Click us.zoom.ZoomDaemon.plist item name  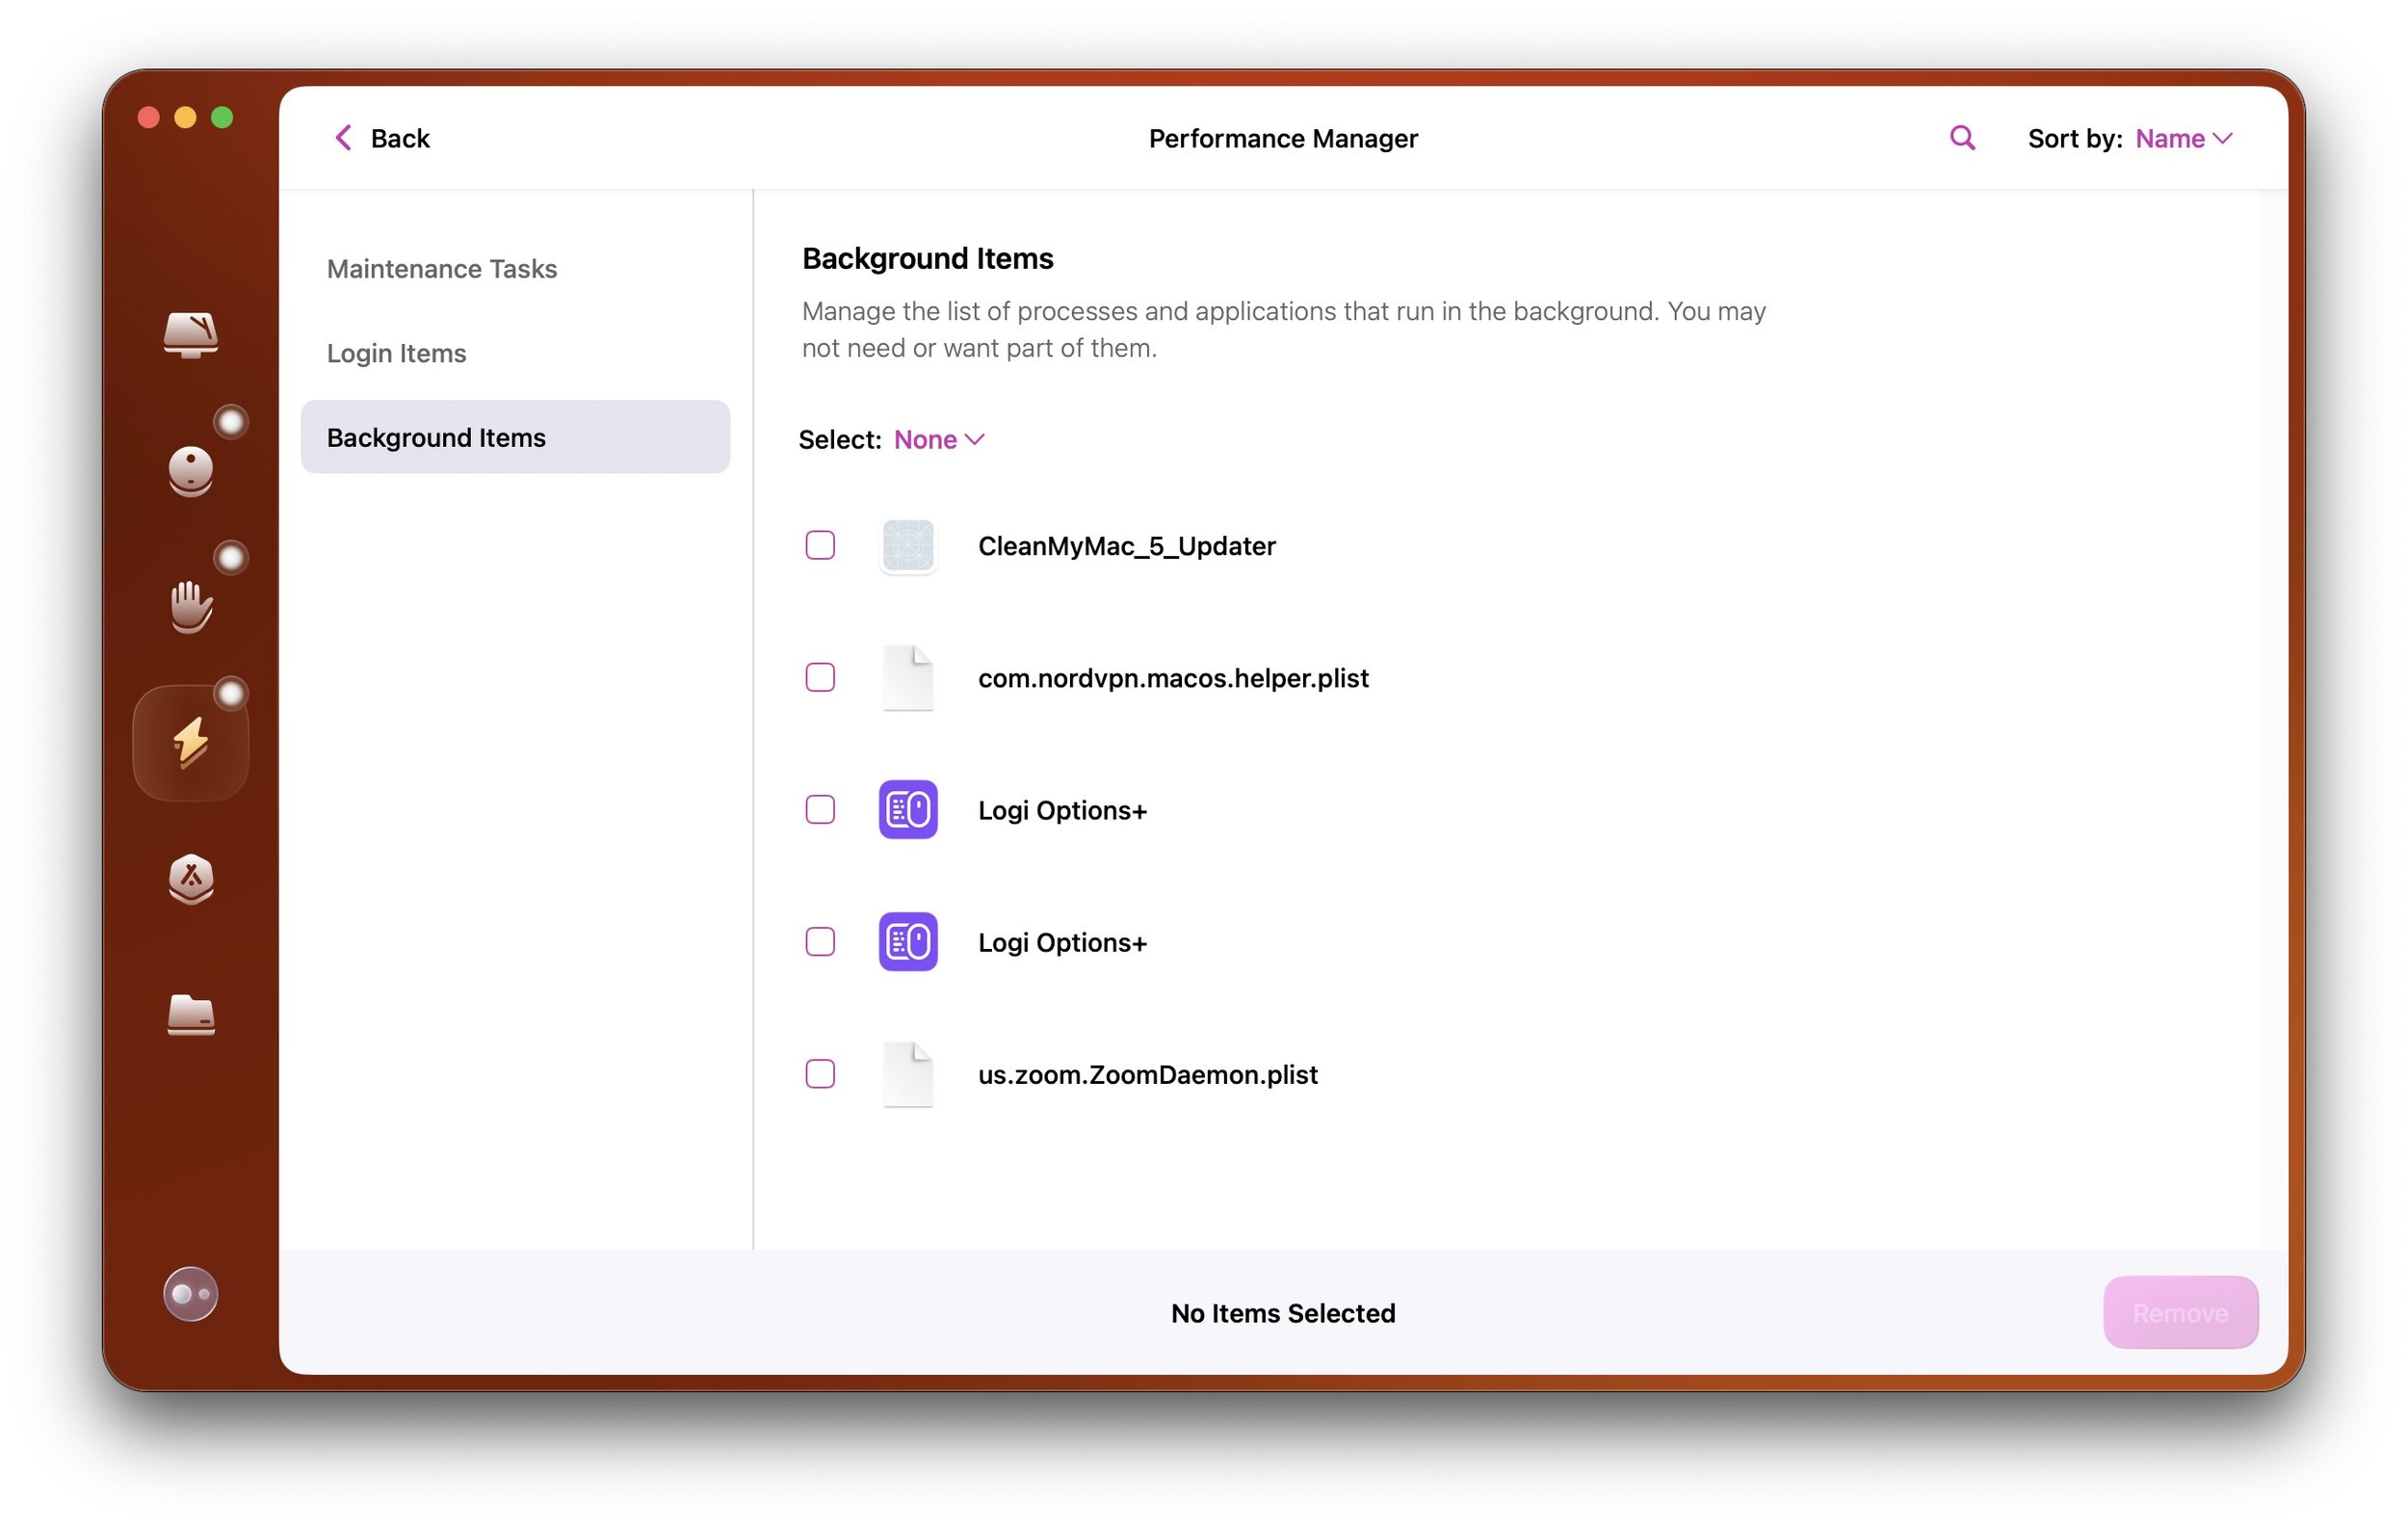coord(1148,1074)
